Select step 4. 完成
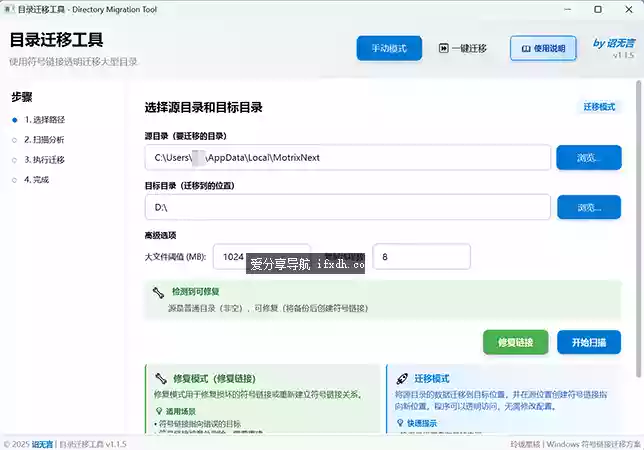644x450 pixels. click(x=36, y=180)
